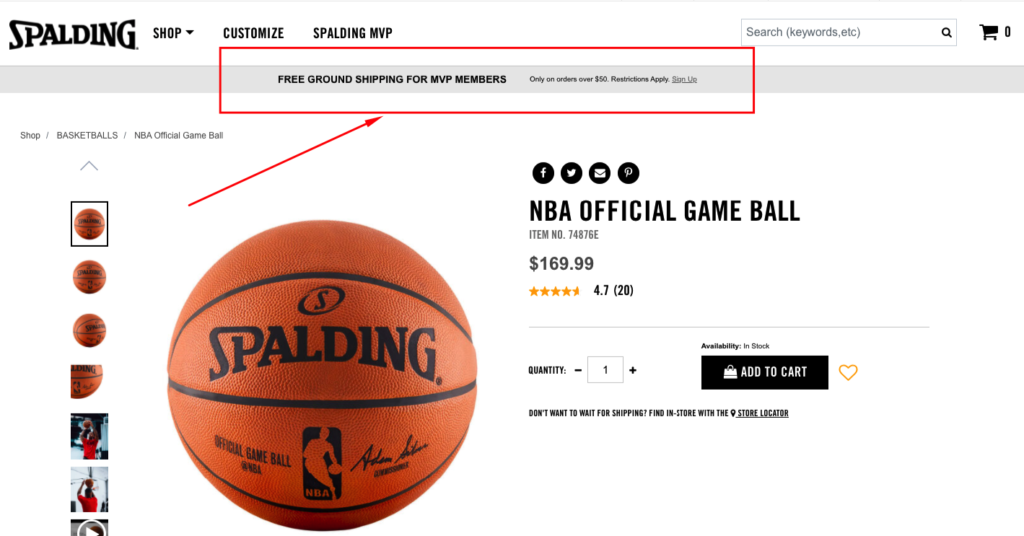The width and height of the screenshot is (1024, 536).
Task: Pin product on Pinterest icon
Action: tap(628, 173)
